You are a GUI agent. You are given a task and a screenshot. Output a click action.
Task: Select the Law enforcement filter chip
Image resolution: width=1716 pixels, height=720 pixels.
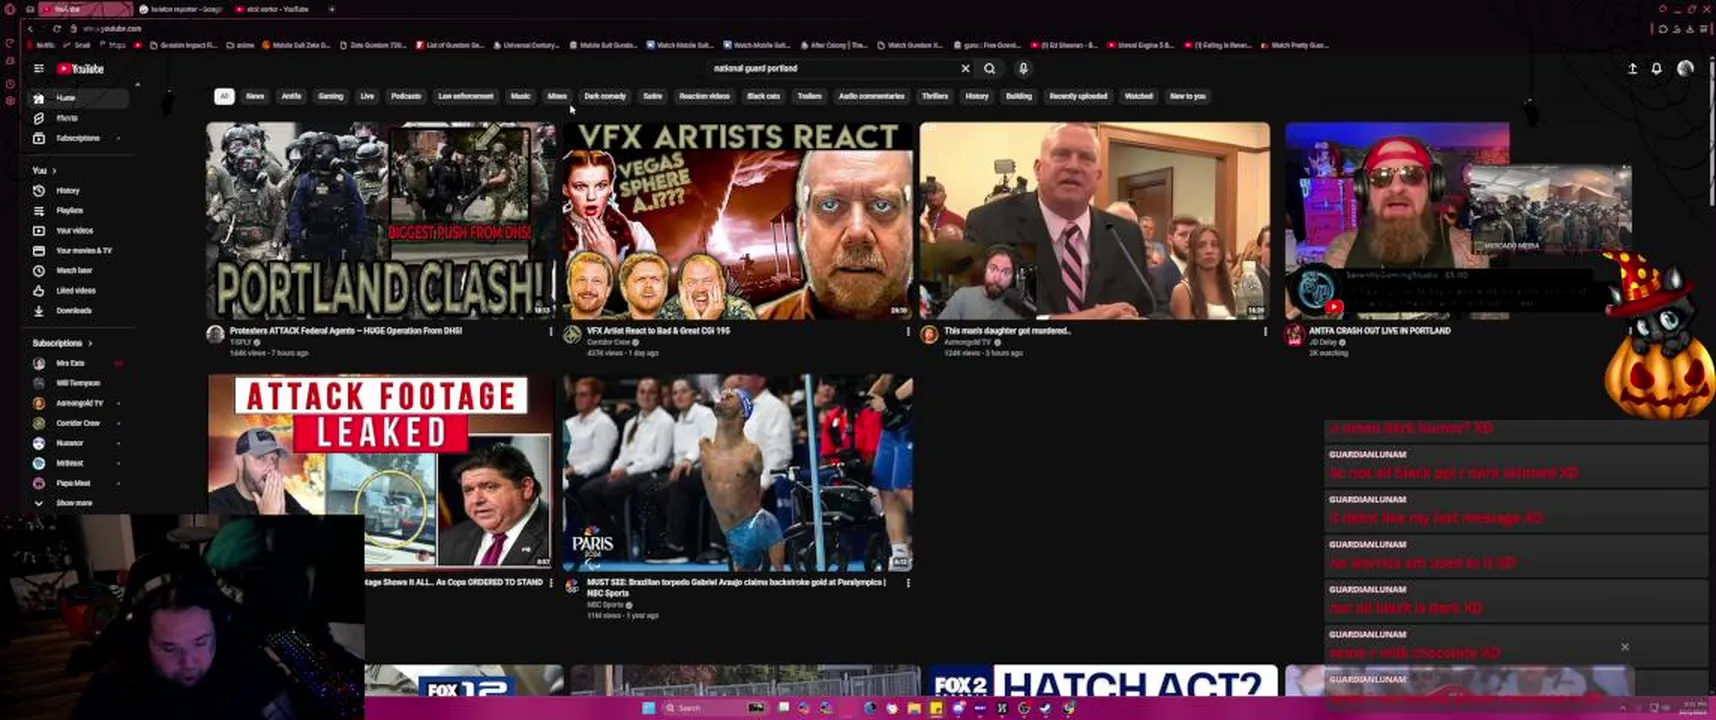click(x=466, y=96)
